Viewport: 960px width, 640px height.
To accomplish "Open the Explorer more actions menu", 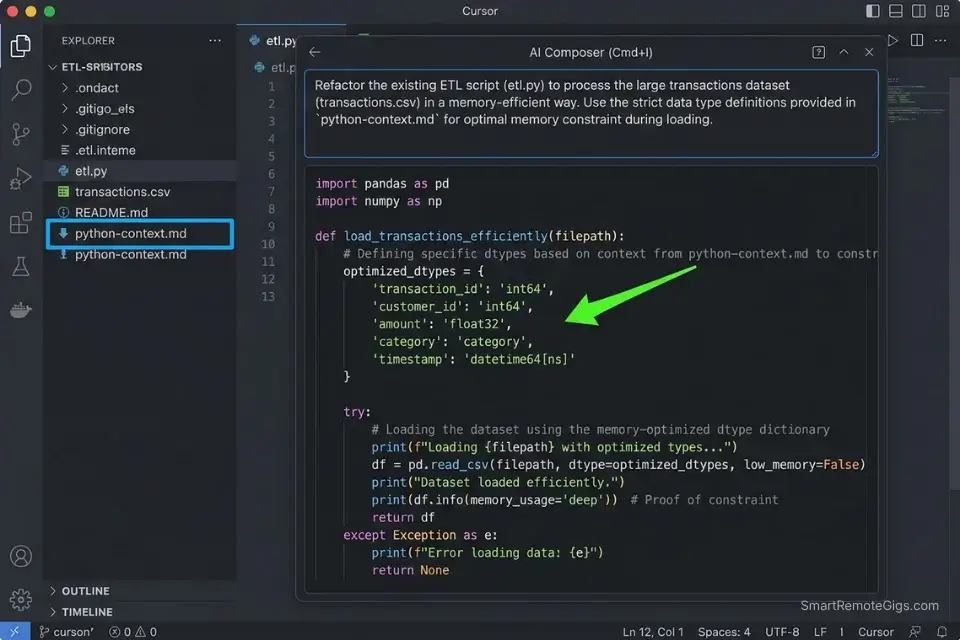I will (215, 40).
